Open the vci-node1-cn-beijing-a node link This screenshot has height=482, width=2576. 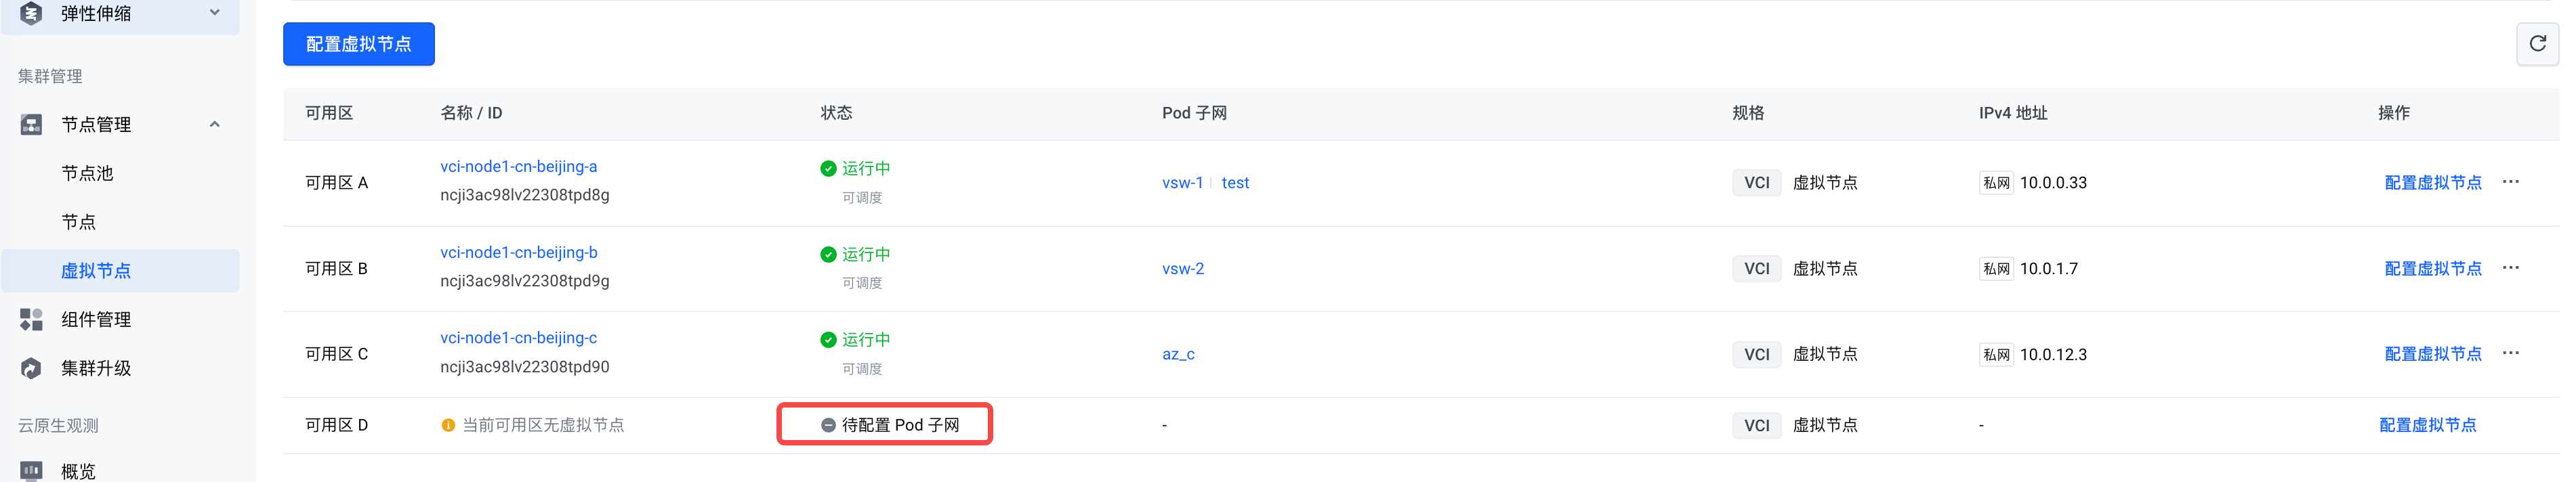(518, 167)
